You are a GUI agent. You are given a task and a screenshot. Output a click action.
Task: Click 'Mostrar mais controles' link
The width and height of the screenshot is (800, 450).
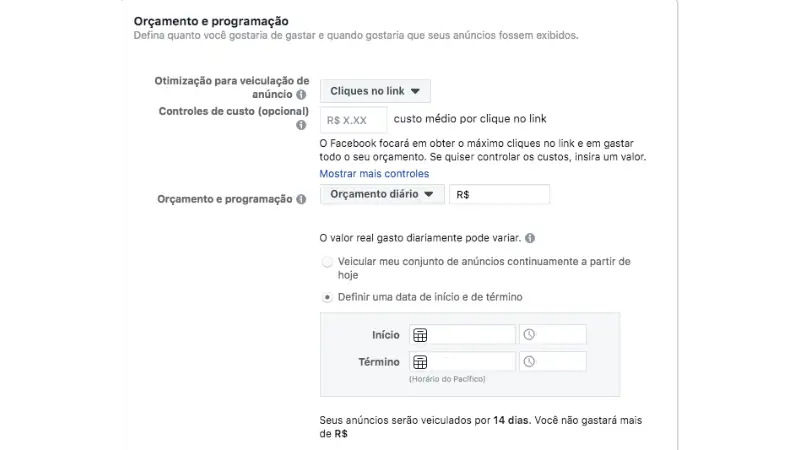click(374, 174)
